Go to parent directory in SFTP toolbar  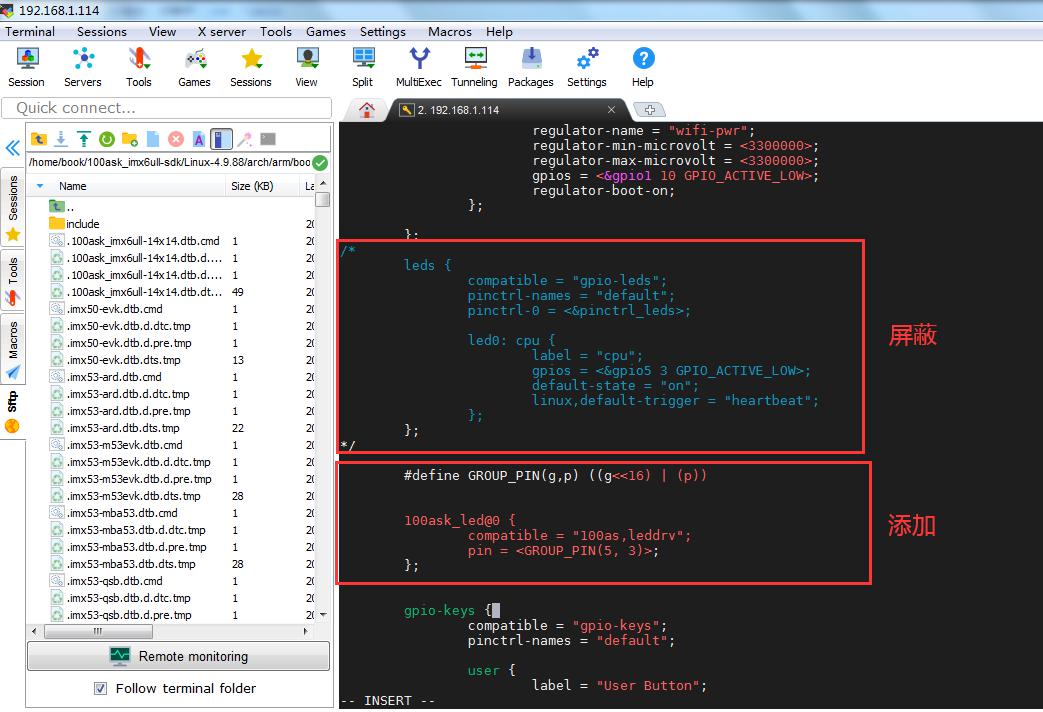[x=39, y=139]
